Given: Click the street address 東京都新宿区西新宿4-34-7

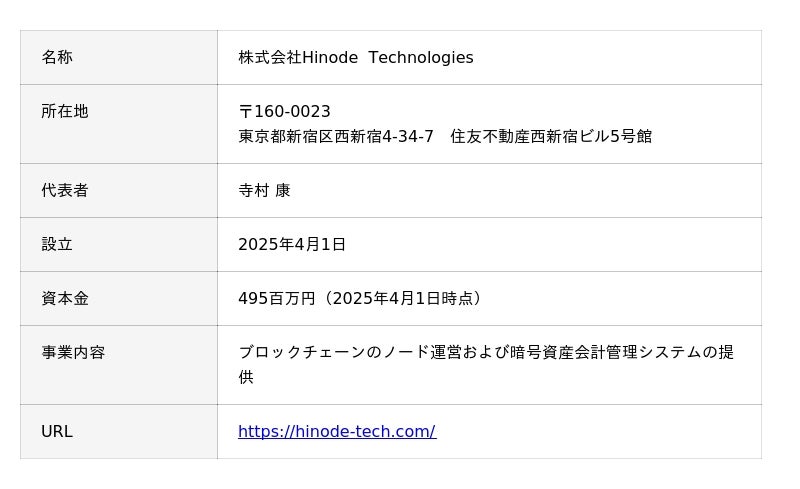Looking at the screenshot, I should click(336, 136).
